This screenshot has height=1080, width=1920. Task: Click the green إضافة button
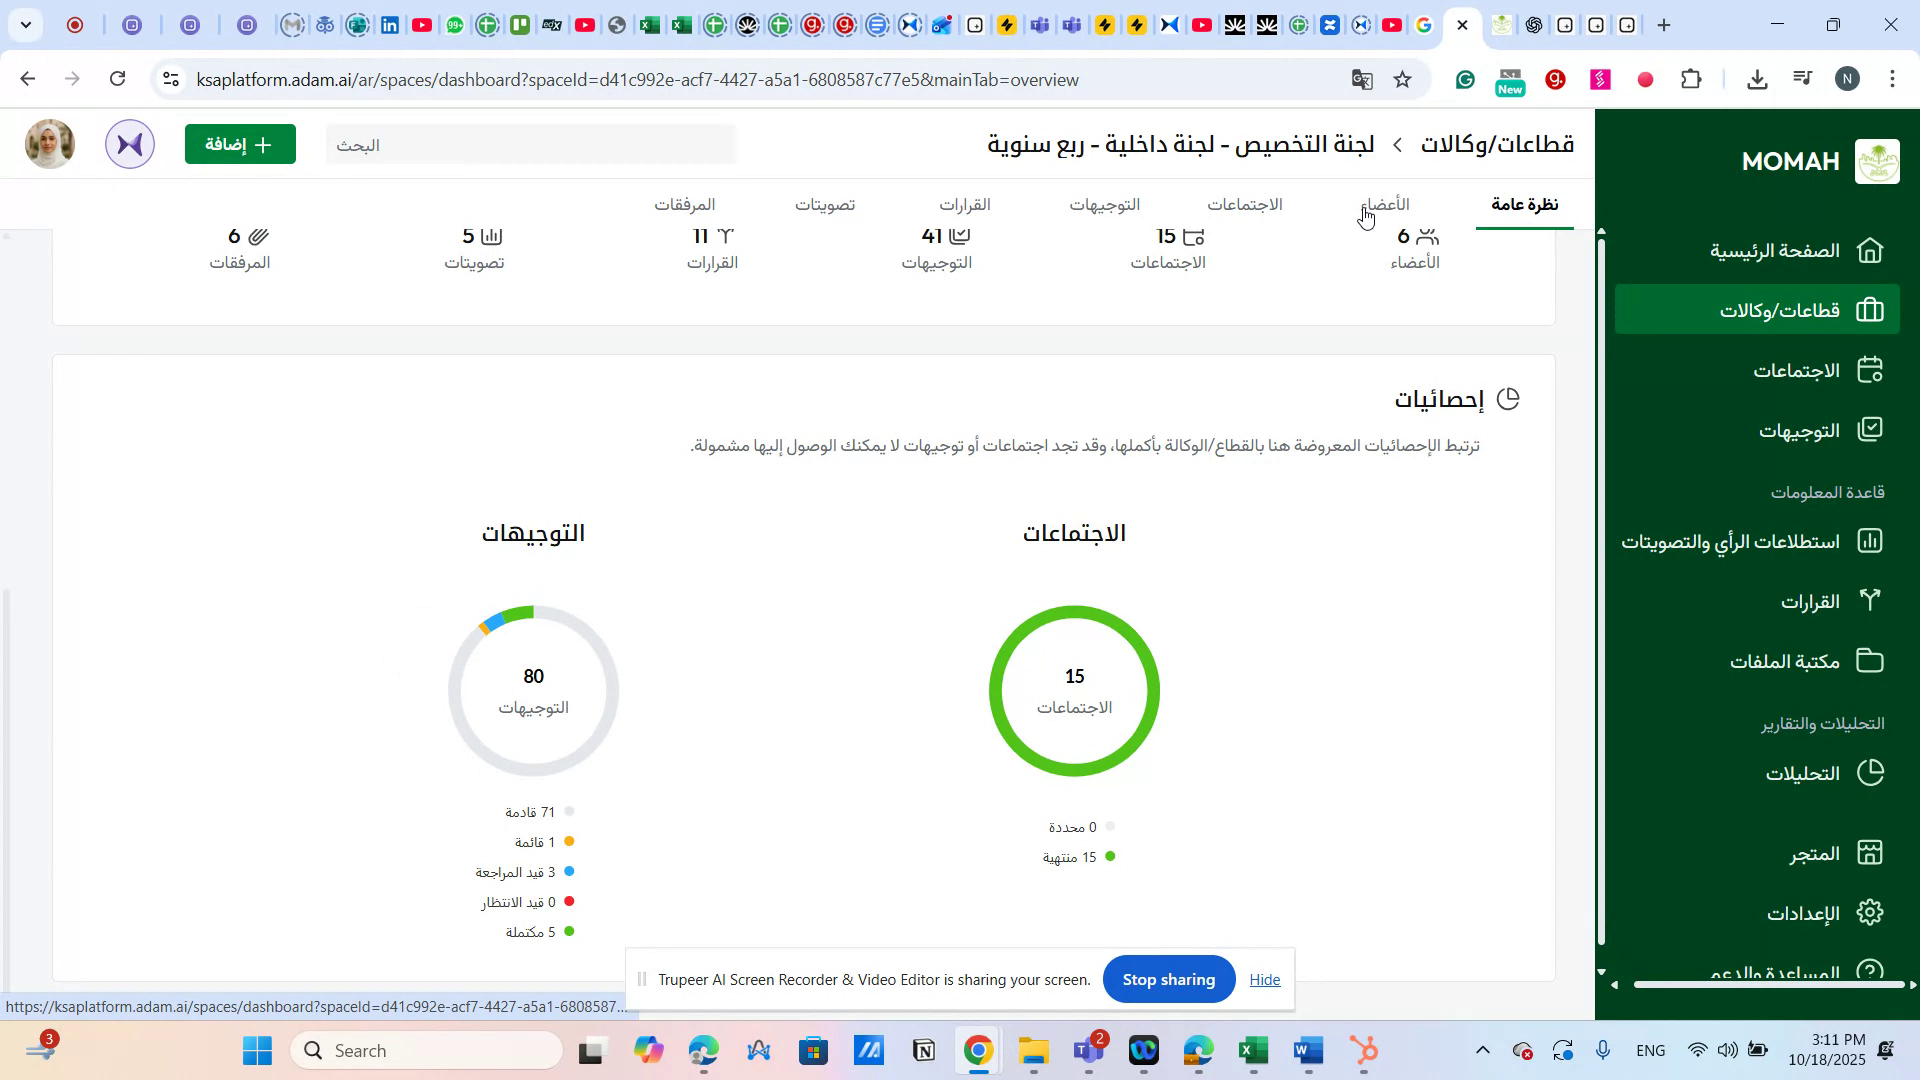coord(240,144)
